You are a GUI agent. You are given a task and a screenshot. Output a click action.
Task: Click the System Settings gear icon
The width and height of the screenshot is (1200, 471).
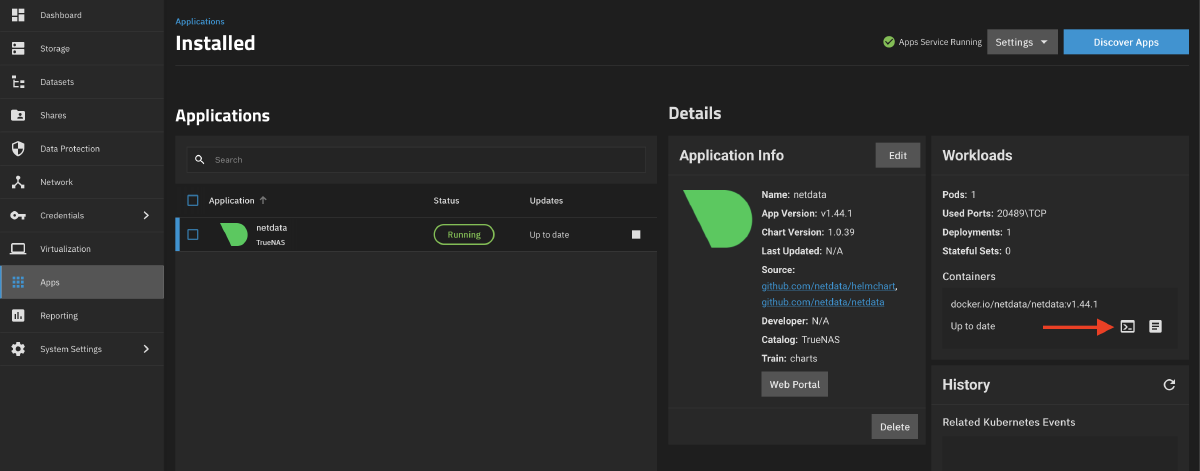point(17,349)
